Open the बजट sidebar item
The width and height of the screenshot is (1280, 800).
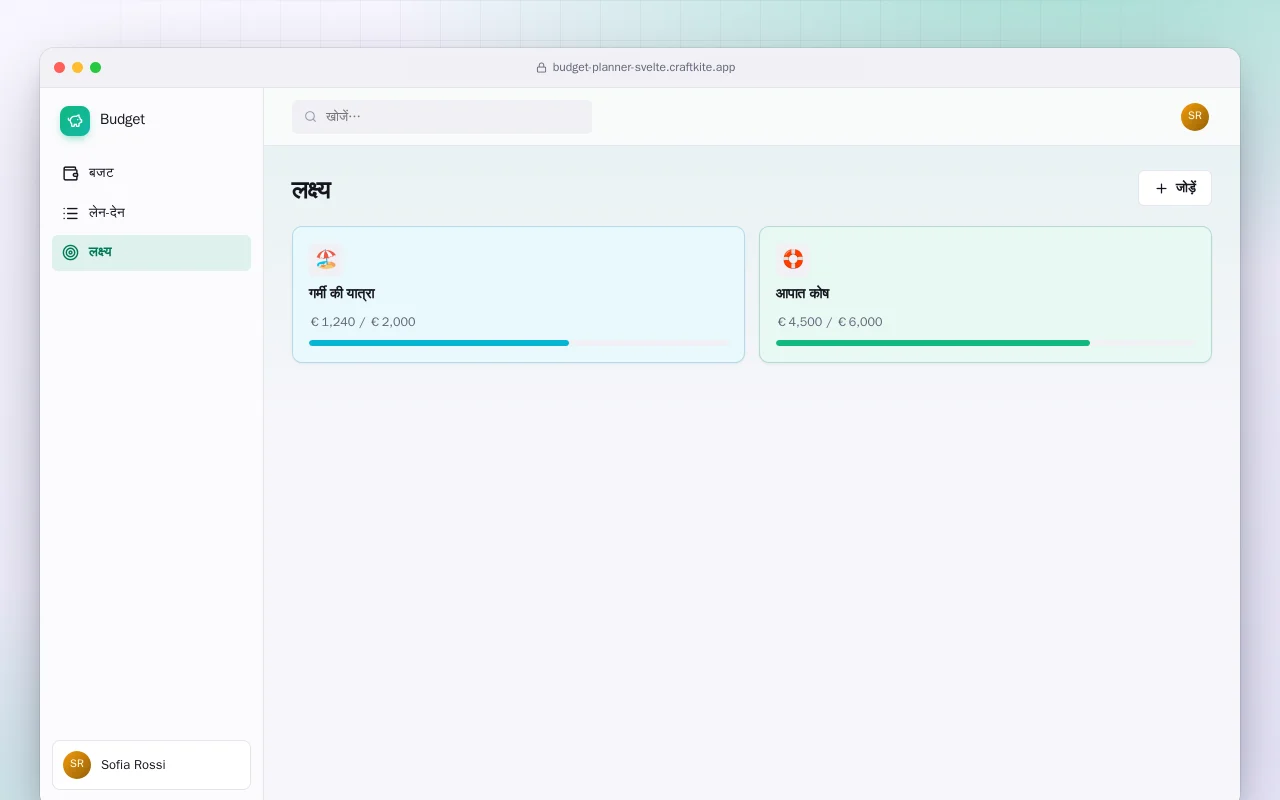pos(151,173)
